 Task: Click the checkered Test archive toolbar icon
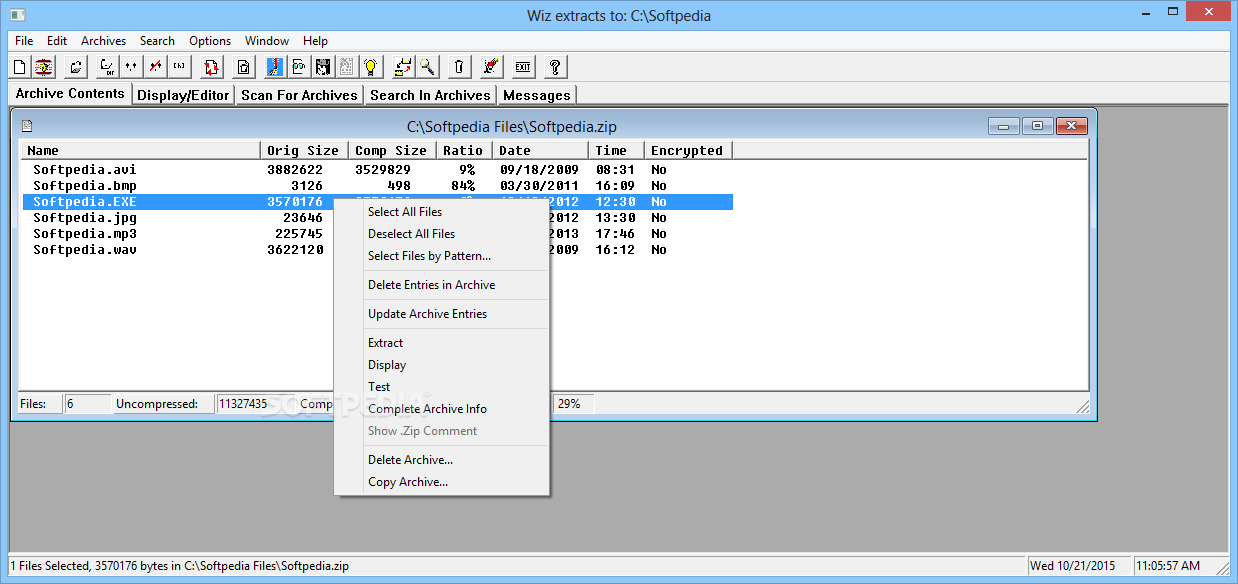(322, 67)
